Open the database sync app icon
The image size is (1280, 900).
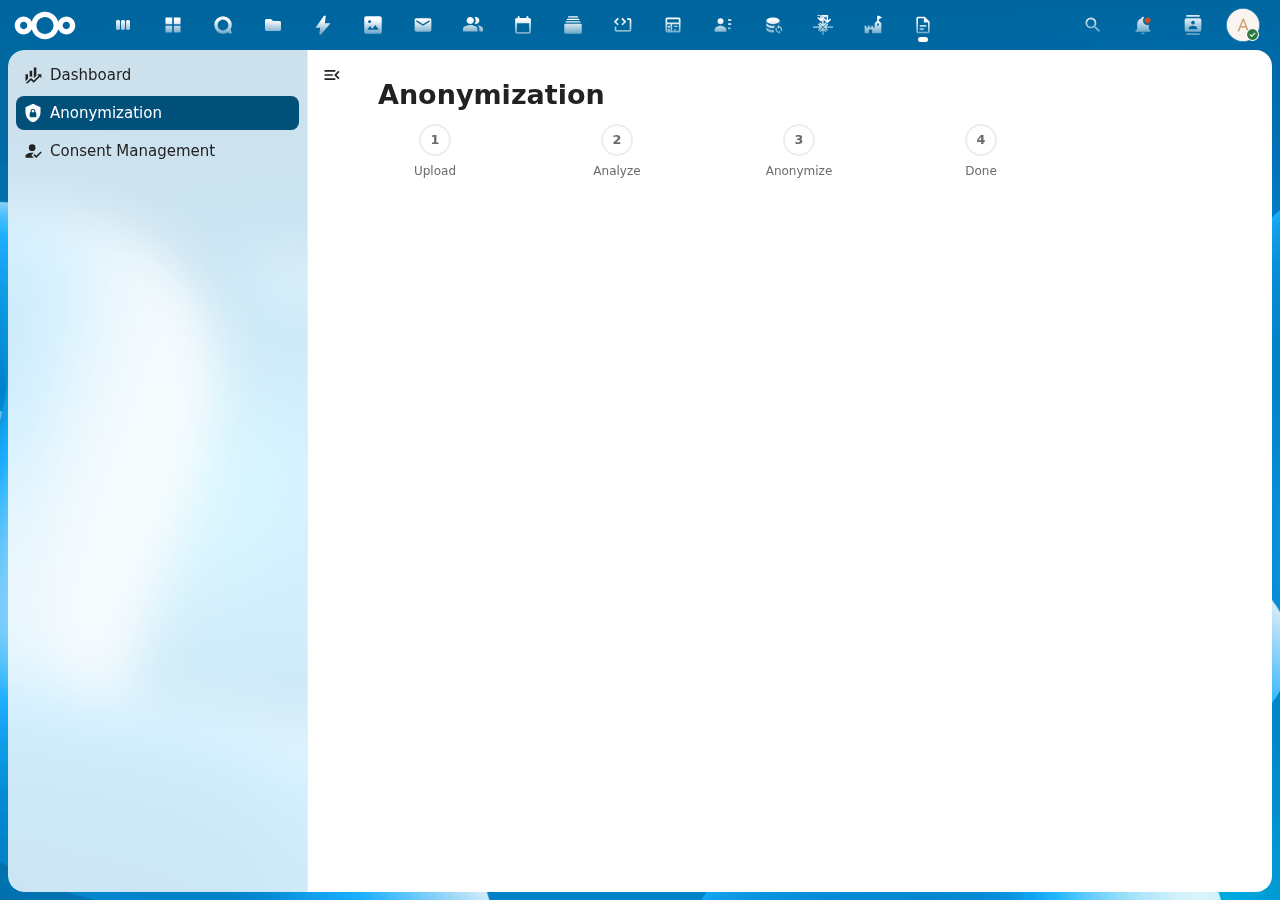tap(773, 25)
